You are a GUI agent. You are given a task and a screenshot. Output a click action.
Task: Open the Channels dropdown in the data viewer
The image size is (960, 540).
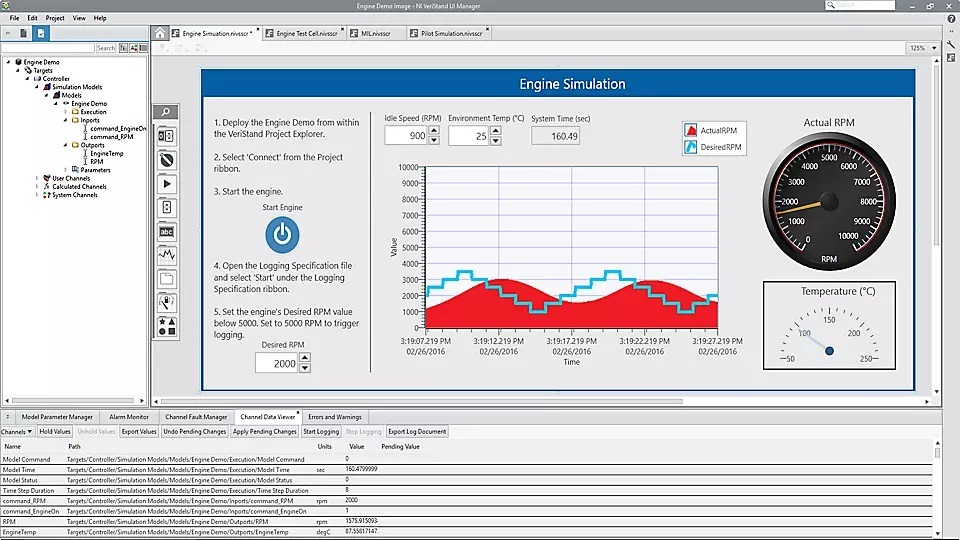17,432
